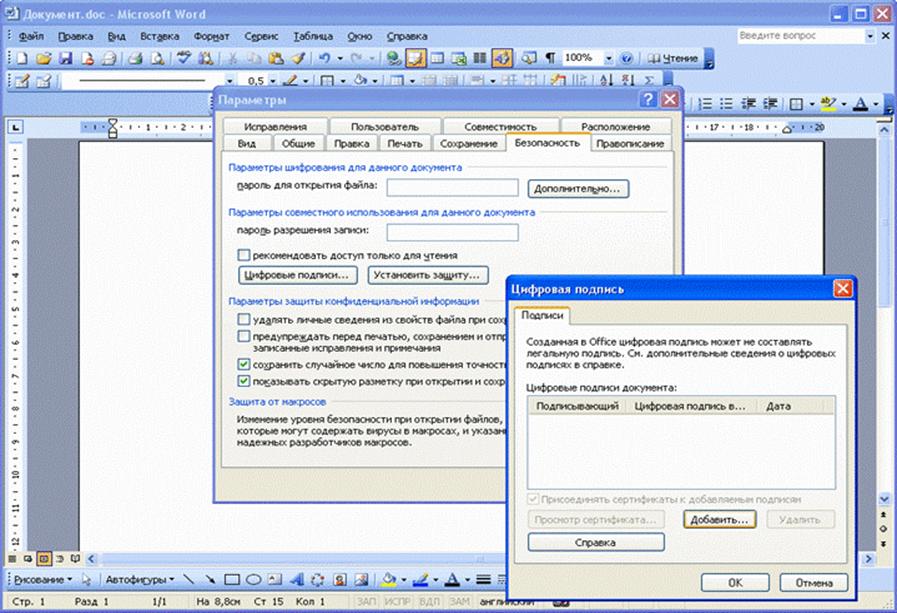This screenshot has width=897, height=613.
Task: Open the zoom 100% dropdown arrow
Action: pos(609,58)
